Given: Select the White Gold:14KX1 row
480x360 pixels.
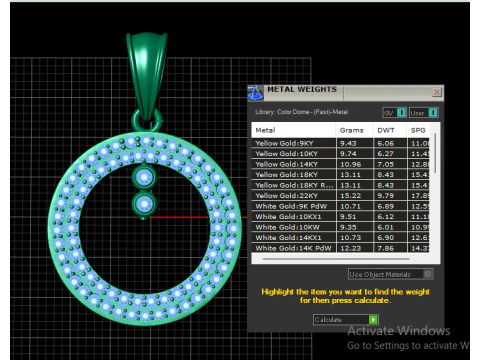Looking at the screenshot, I should coord(341,238).
